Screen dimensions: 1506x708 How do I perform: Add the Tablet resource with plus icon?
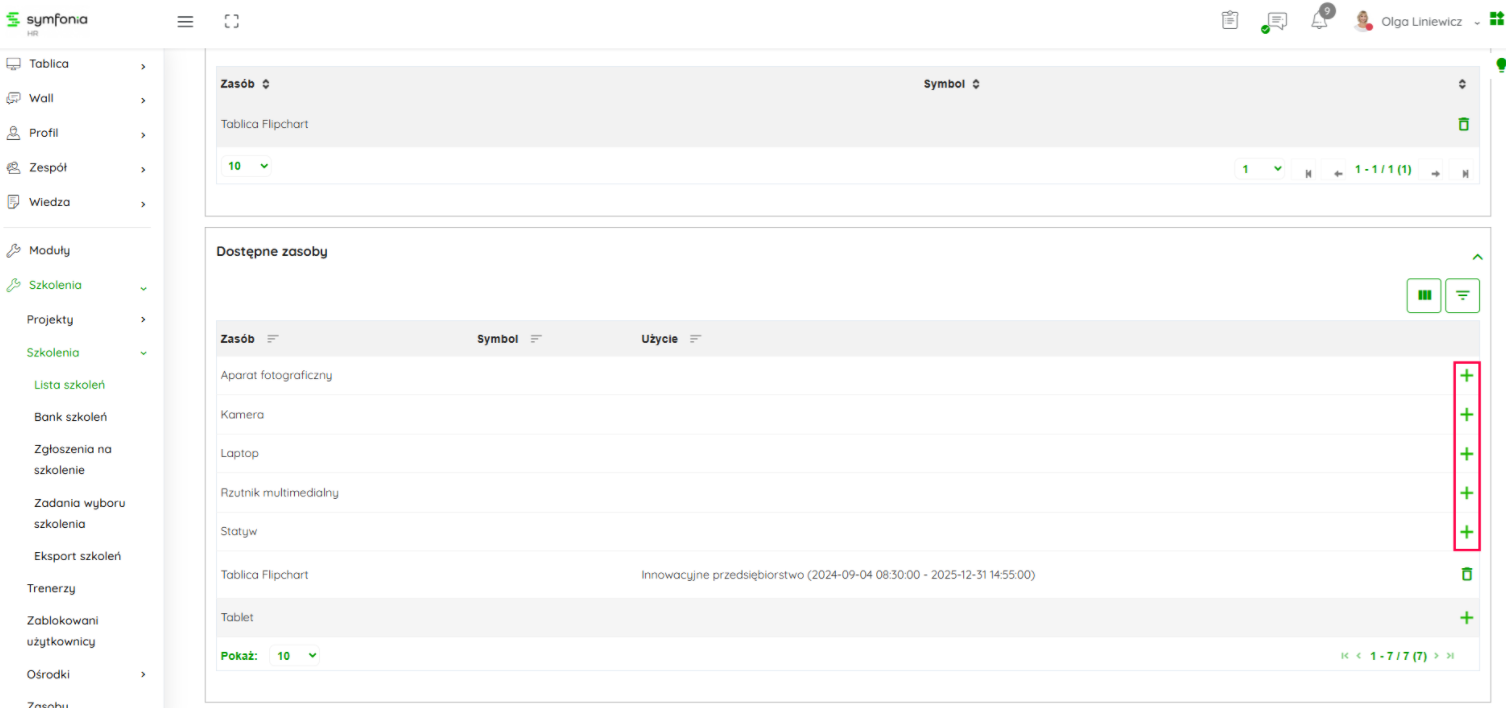pos(1466,618)
